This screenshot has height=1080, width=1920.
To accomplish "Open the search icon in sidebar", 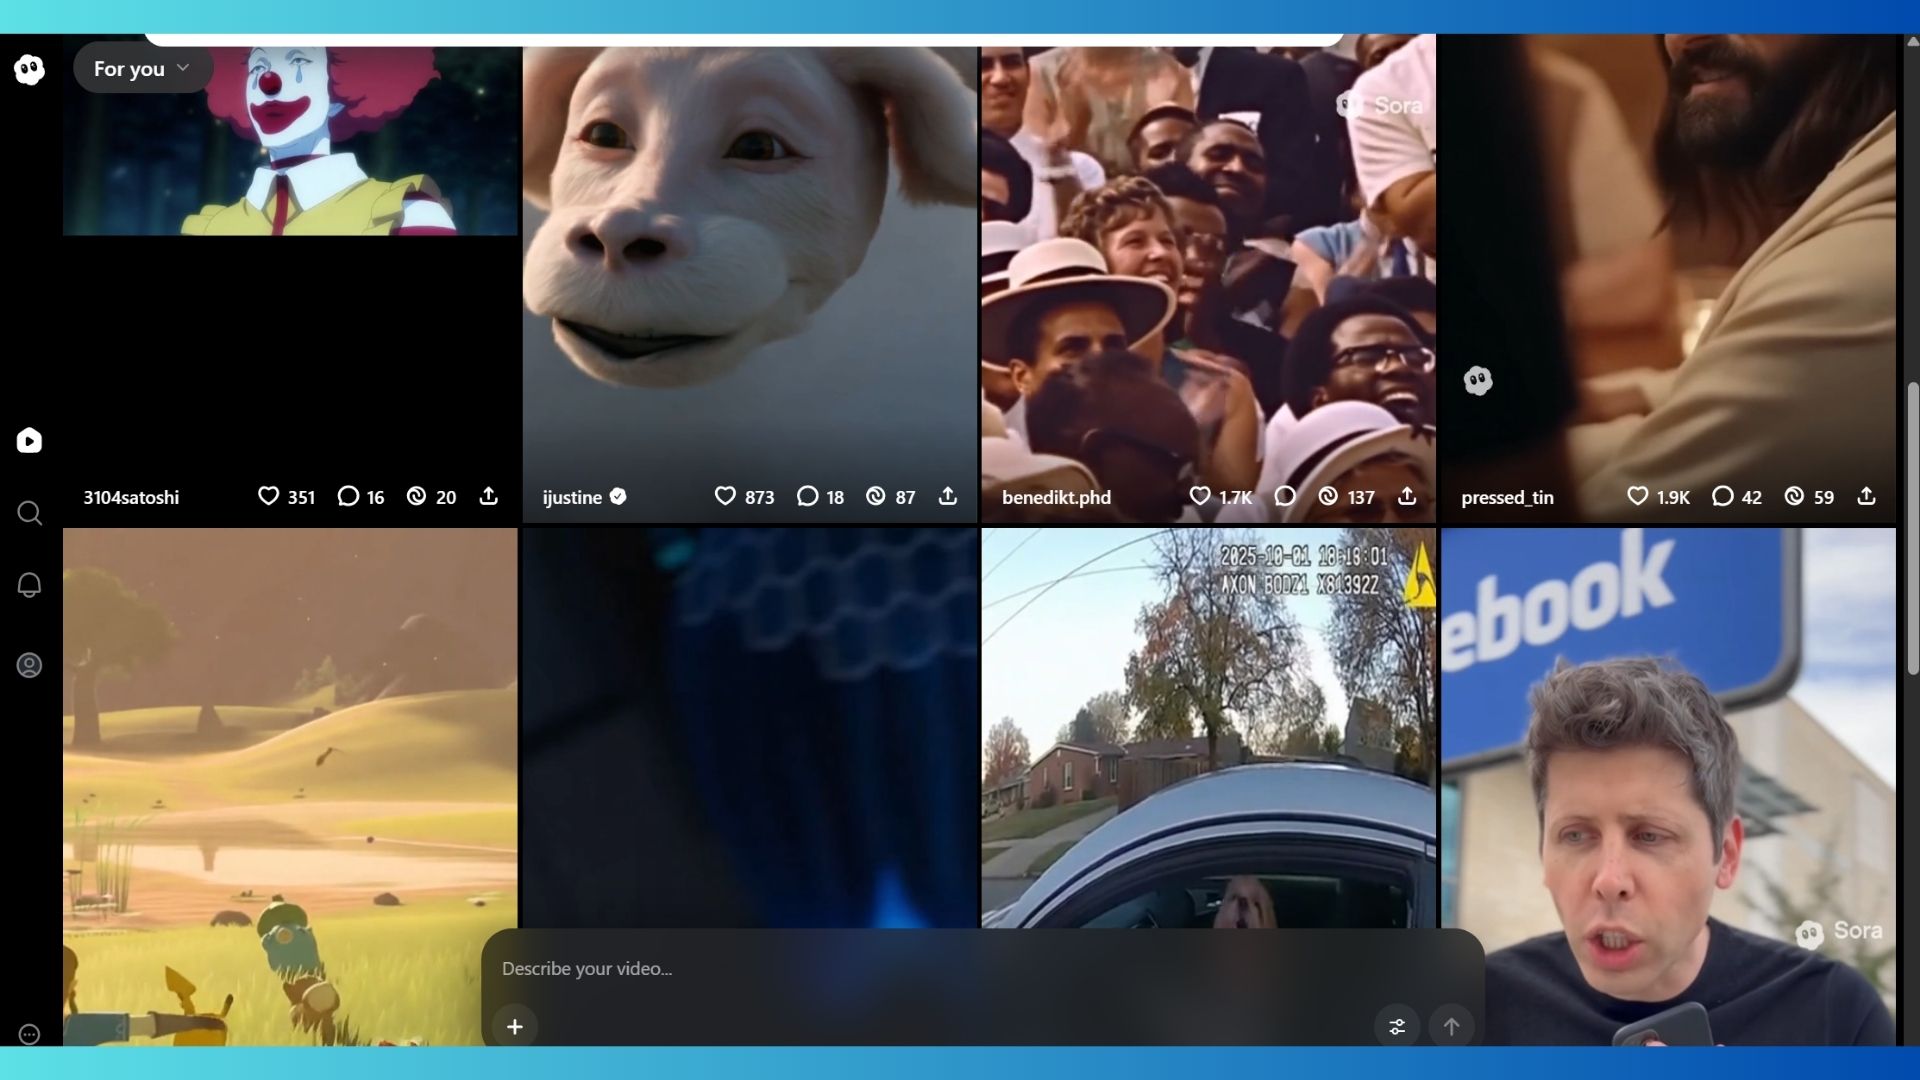I will 29,513.
